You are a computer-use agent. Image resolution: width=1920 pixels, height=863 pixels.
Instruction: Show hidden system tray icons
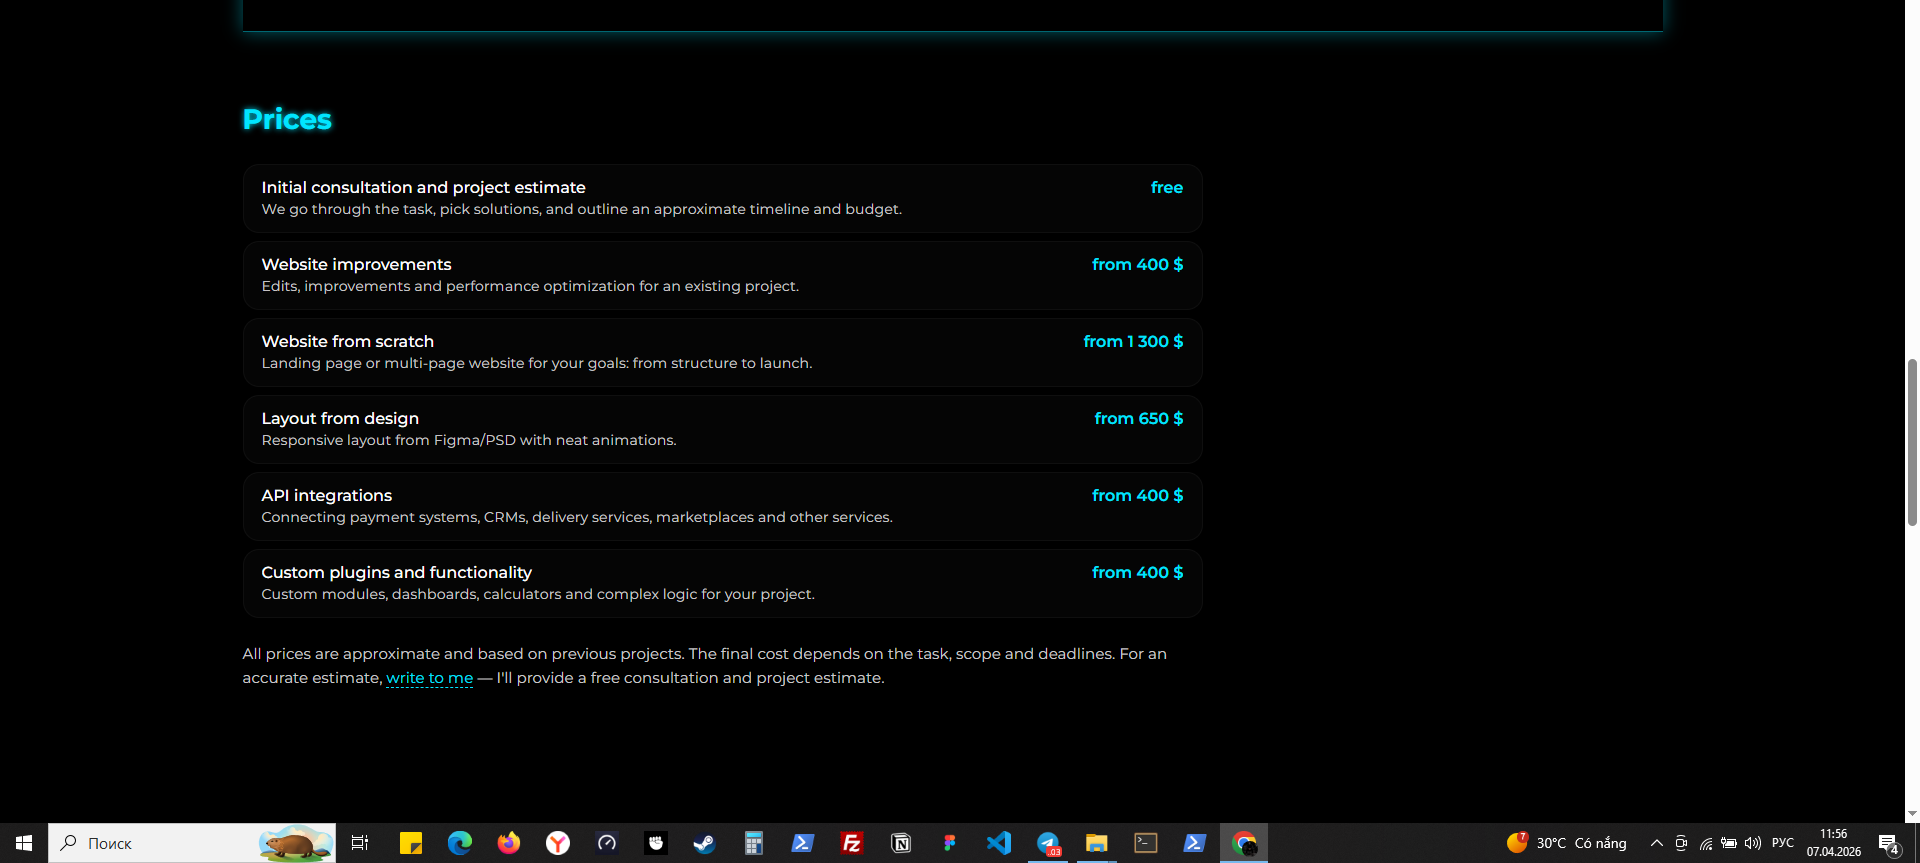(1657, 843)
